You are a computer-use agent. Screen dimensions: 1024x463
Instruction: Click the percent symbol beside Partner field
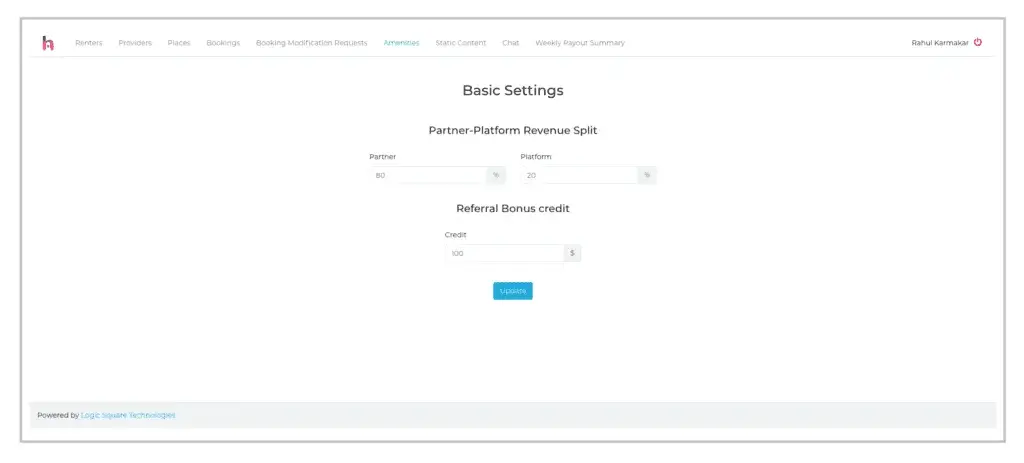point(496,175)
